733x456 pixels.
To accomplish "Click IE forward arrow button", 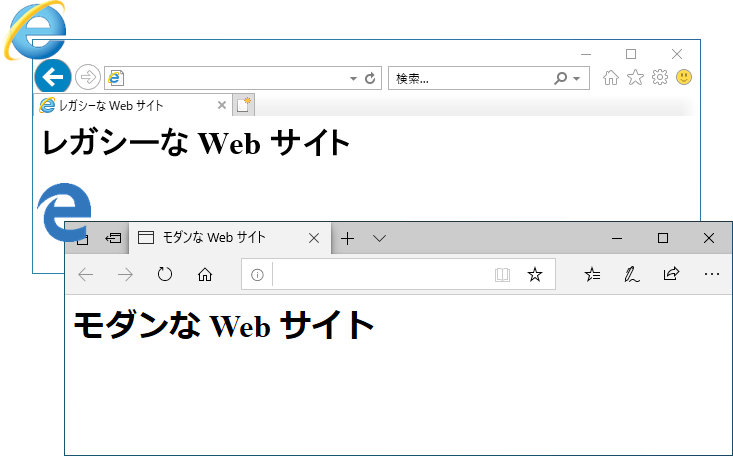I will 87,77.
